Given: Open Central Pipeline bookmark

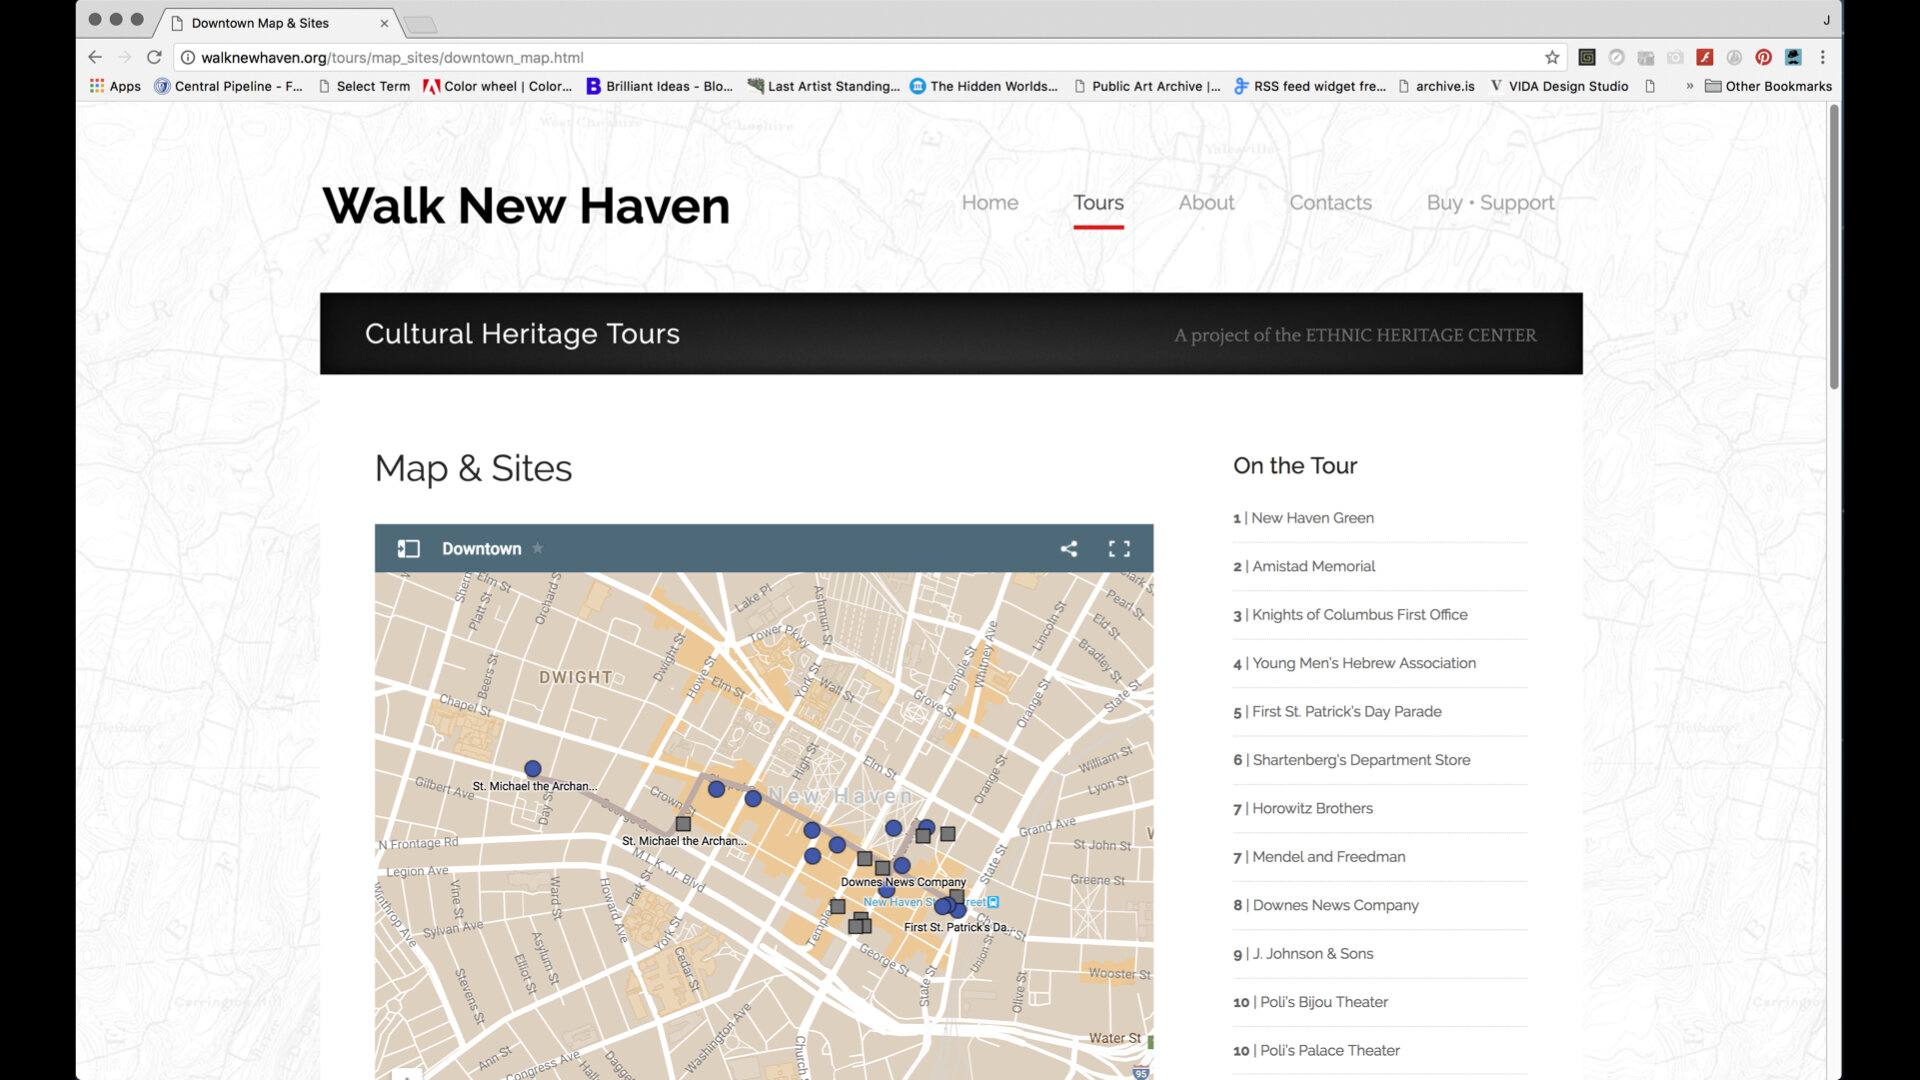Looking at the screenshot, I should pos(228,86).
